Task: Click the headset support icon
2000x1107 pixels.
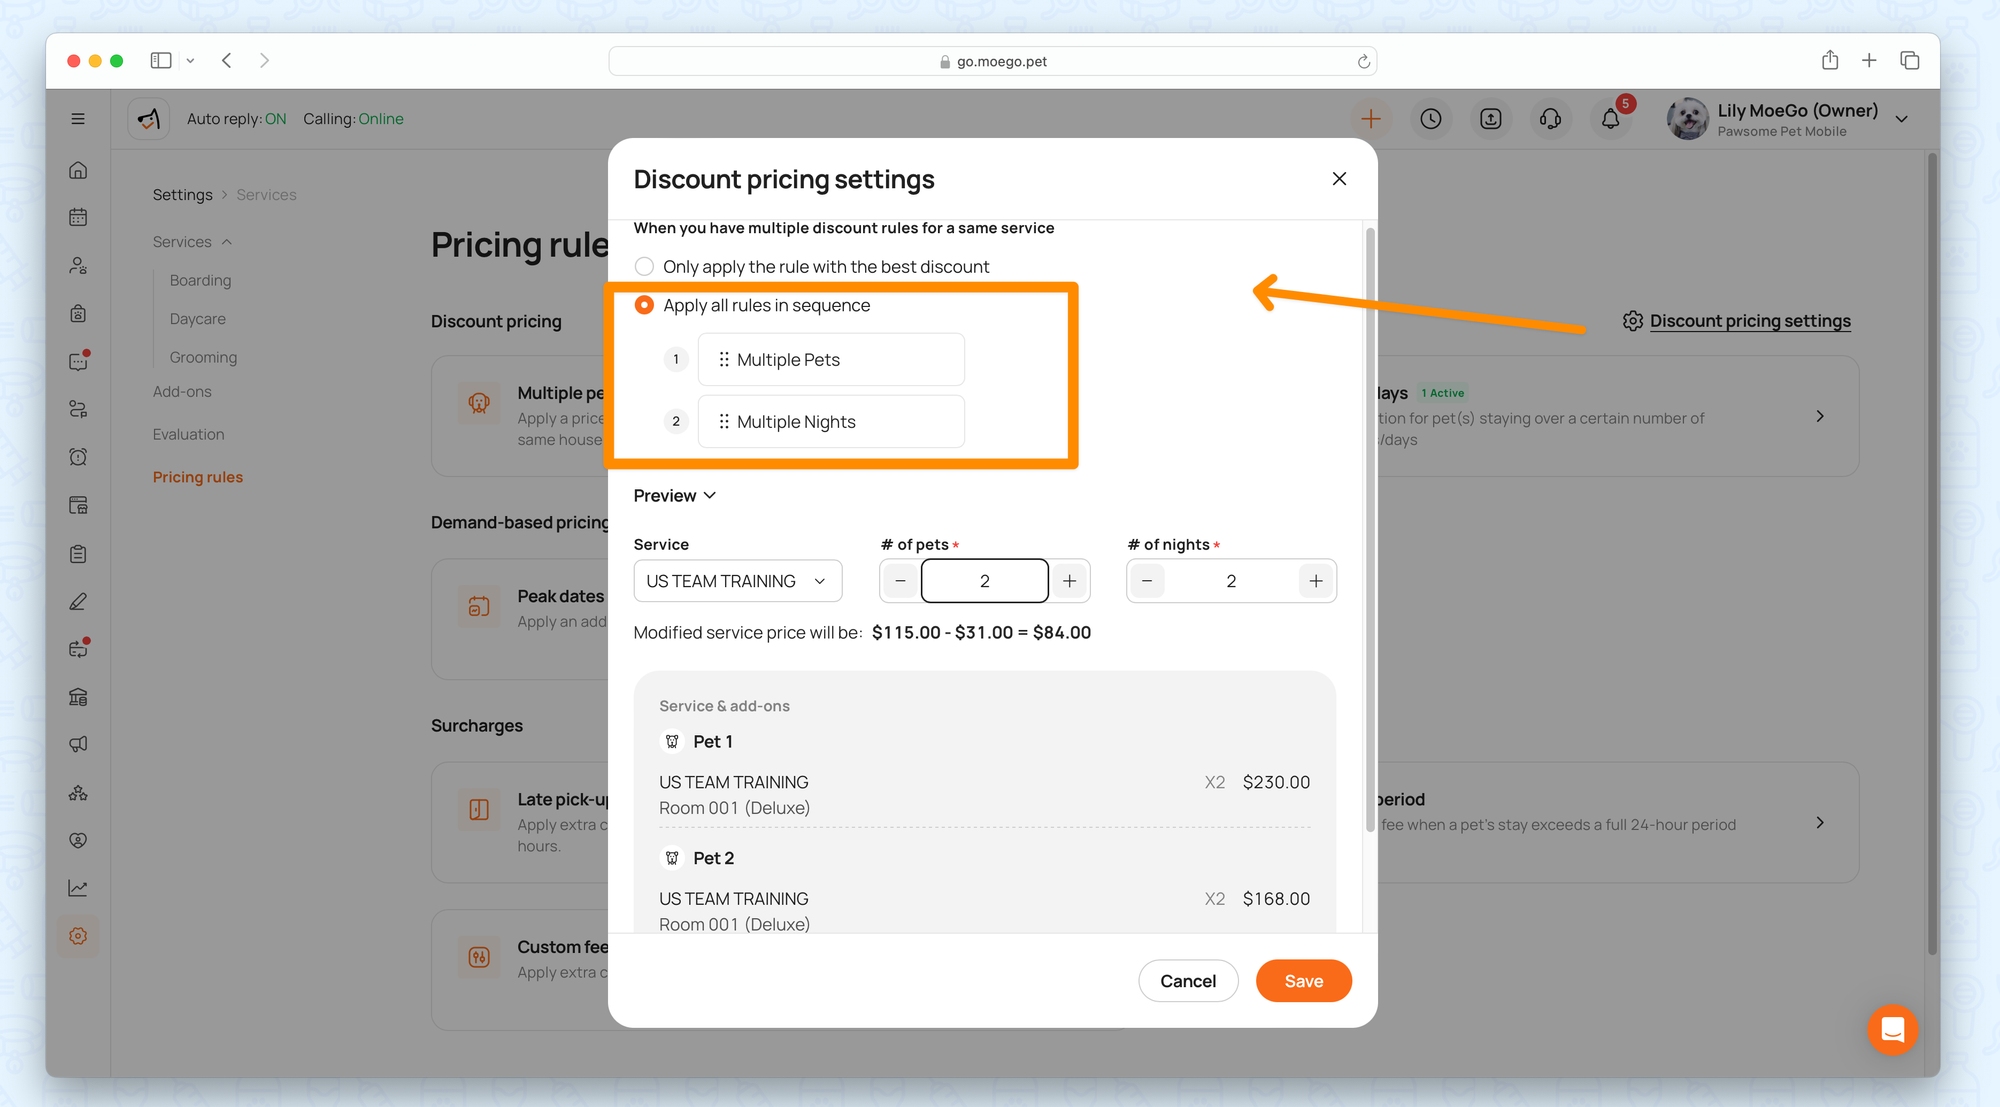Action: click(x=1550, y=119)
